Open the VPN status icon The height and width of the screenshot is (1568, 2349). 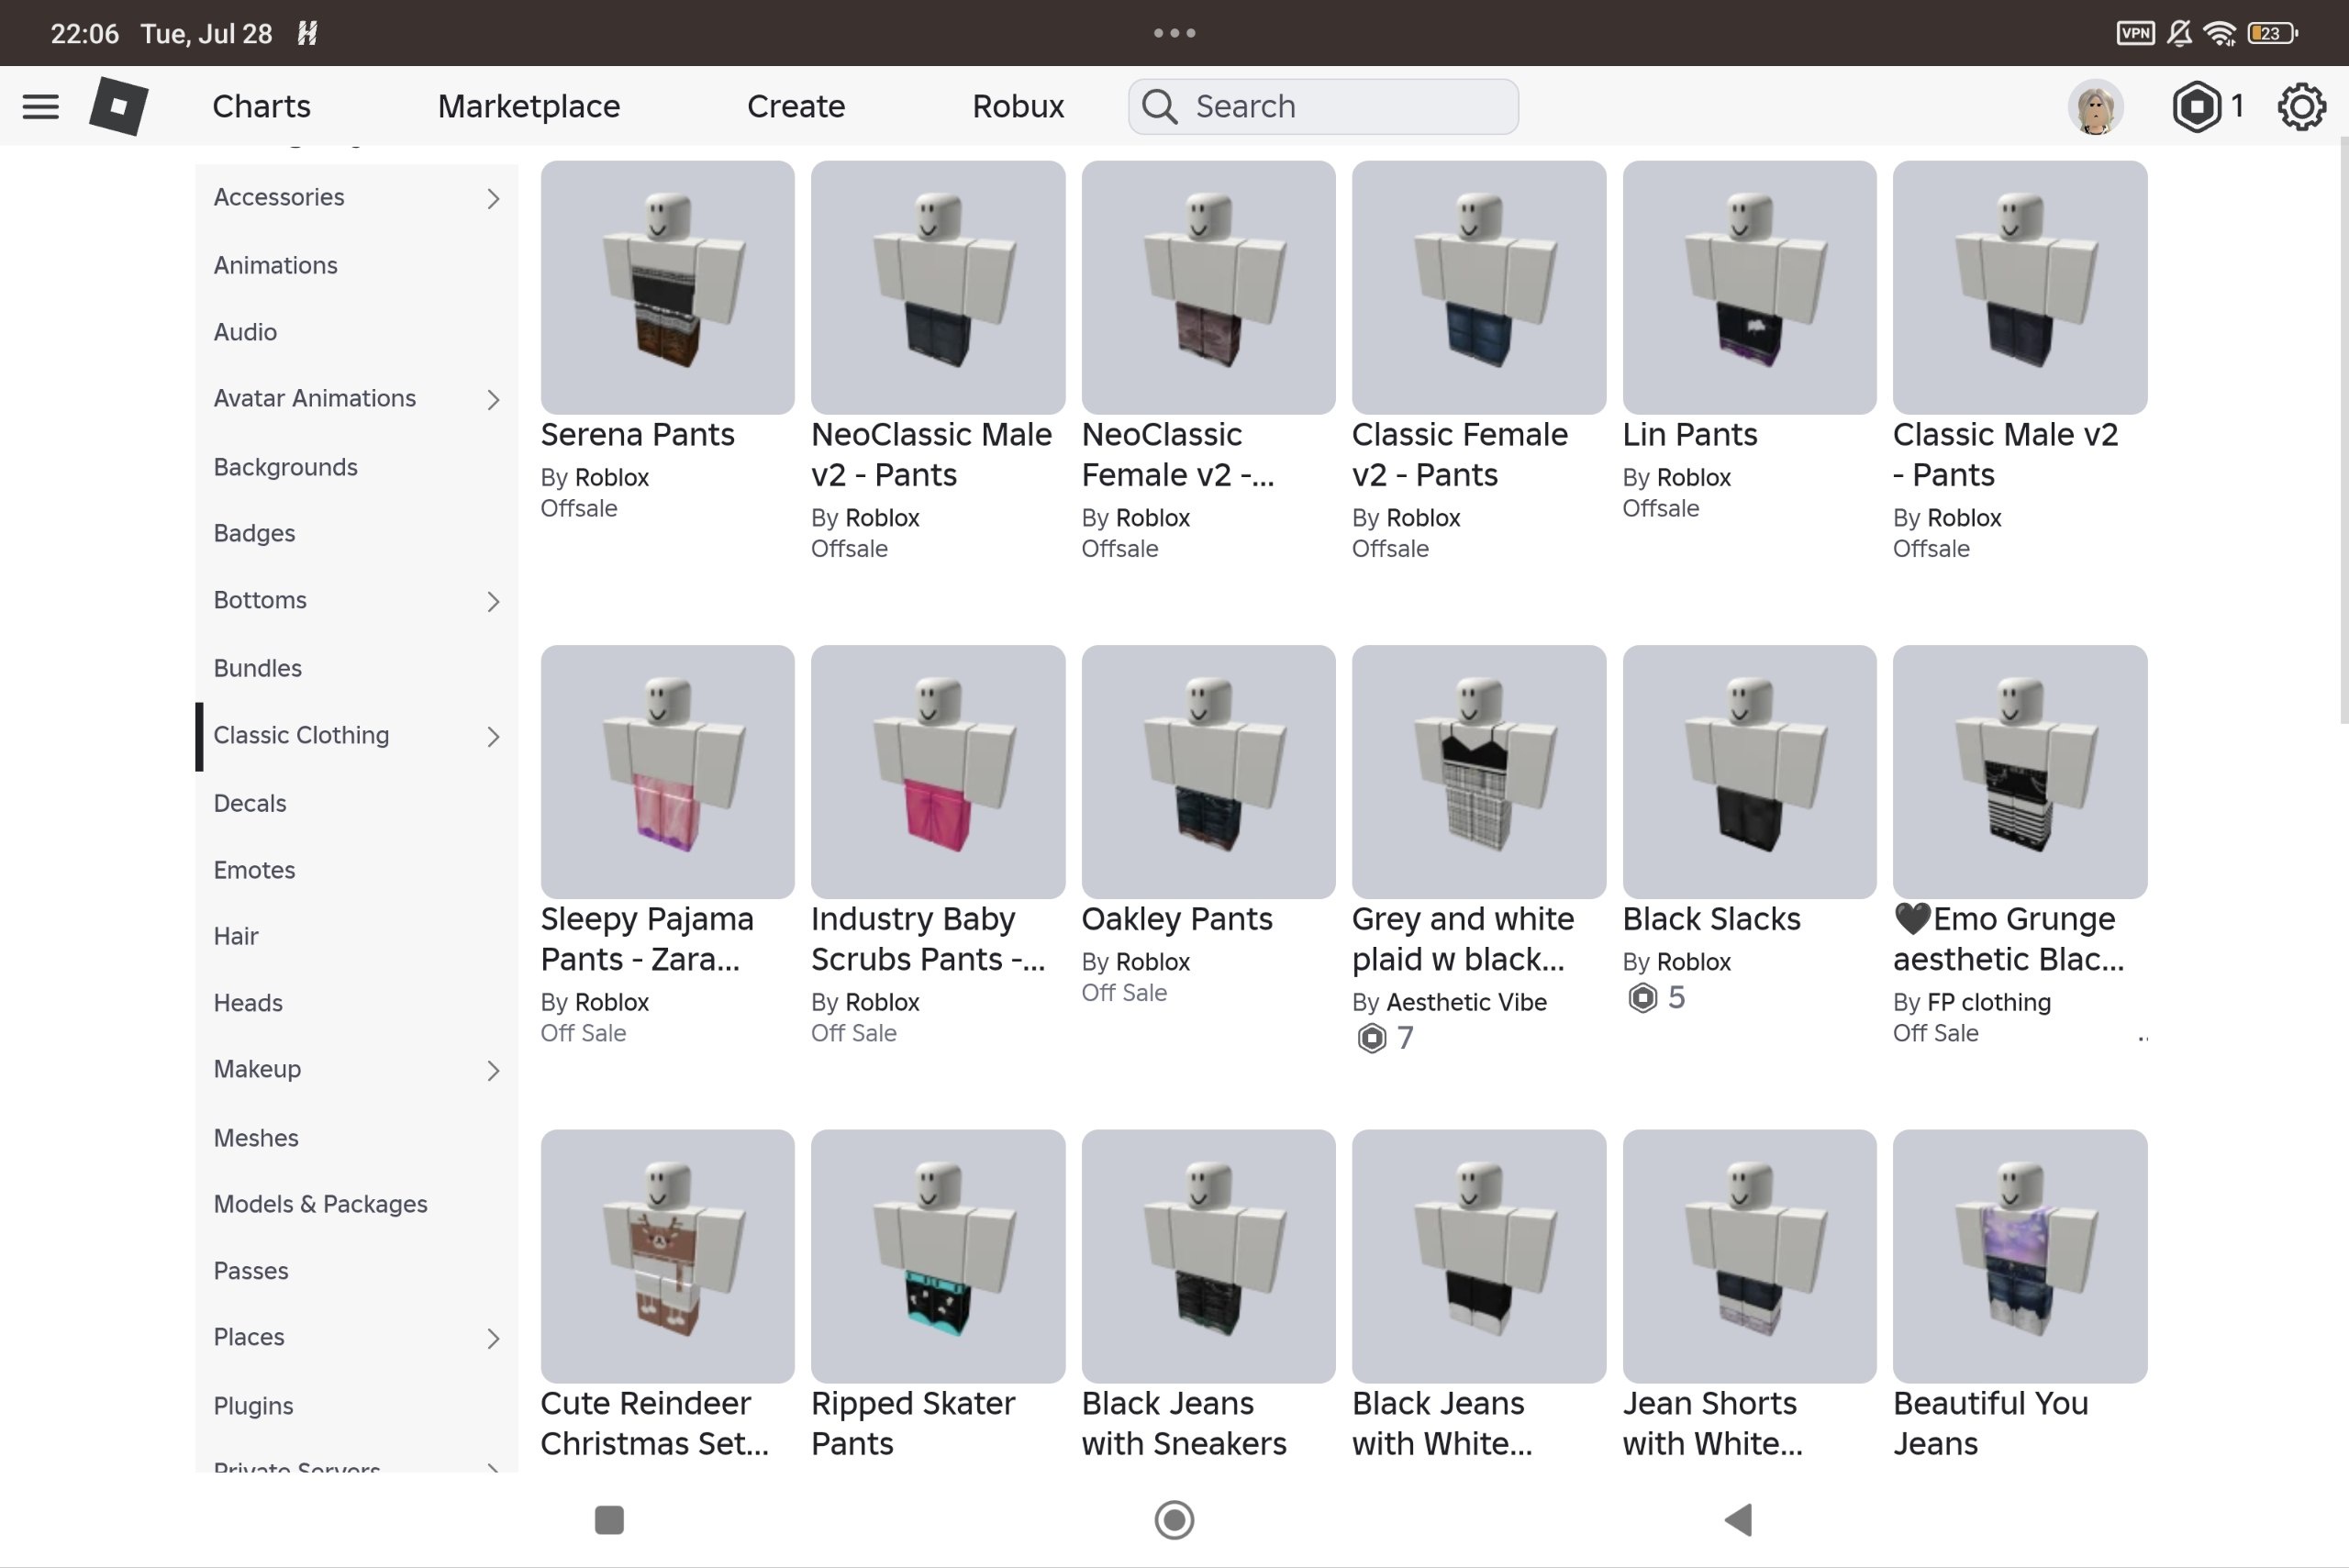pyautogui.click(x=2135, y=33)
